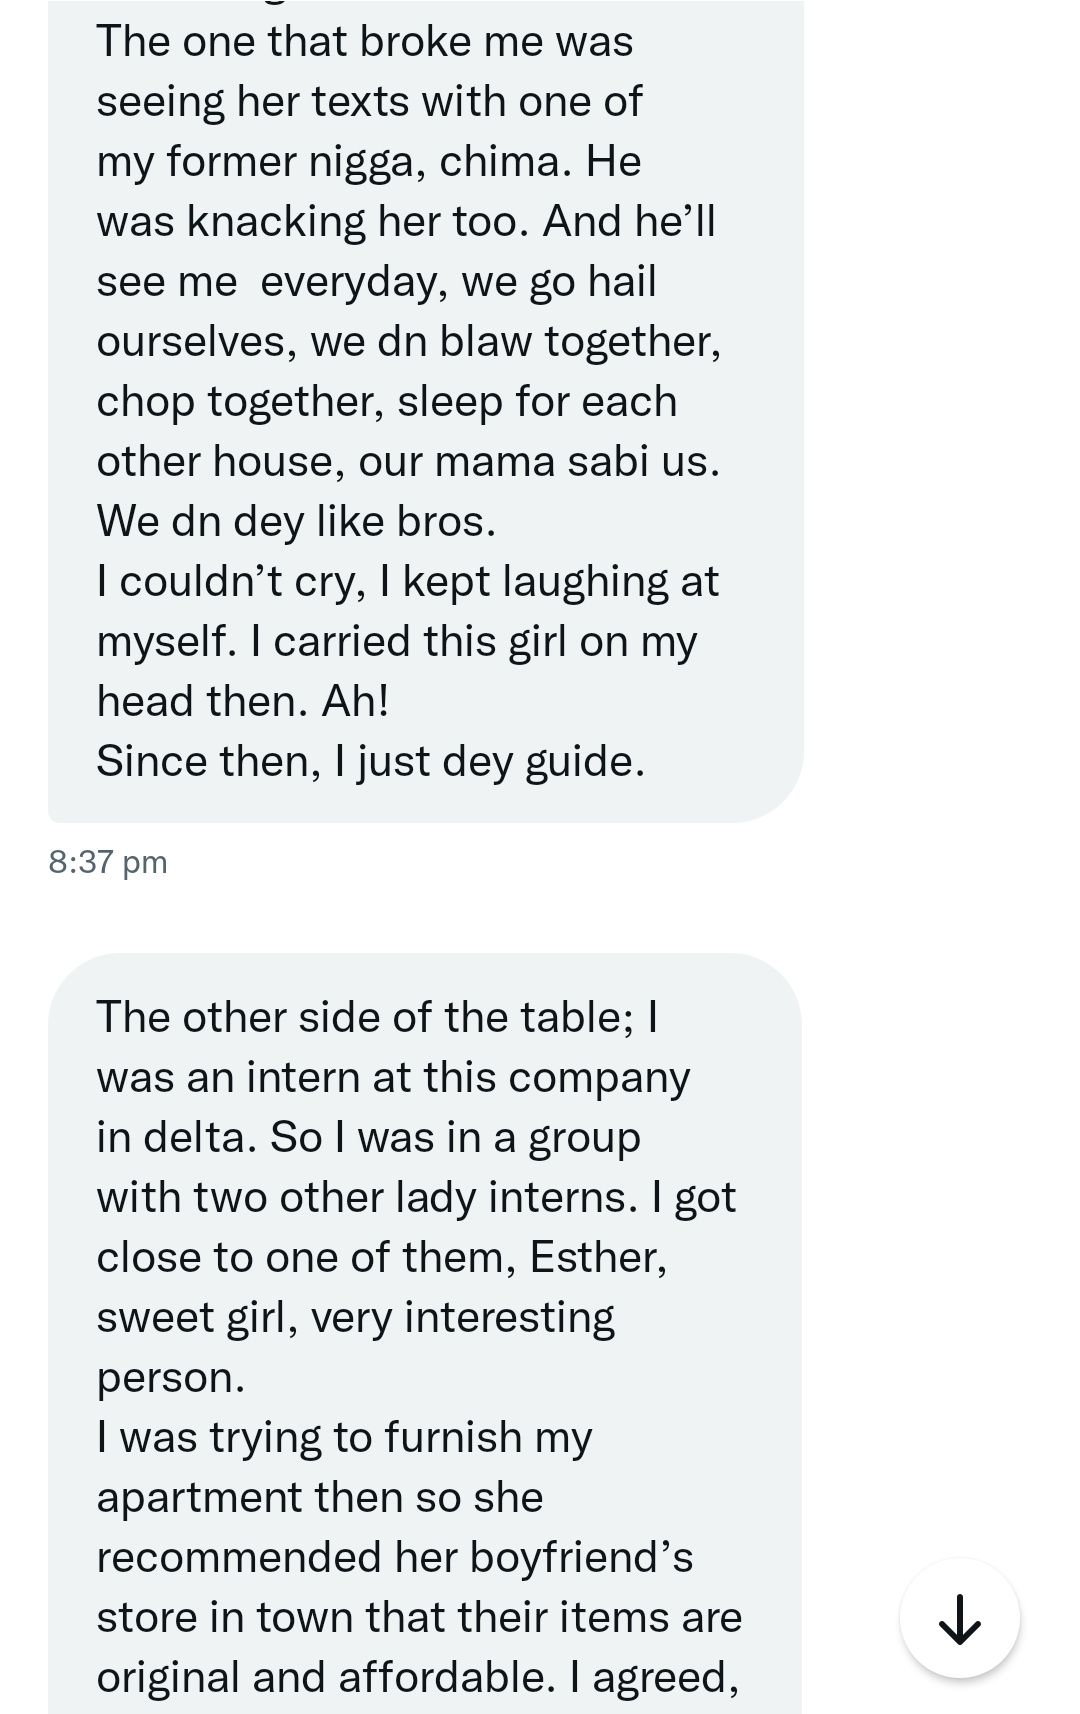Tap the line 'chop together, sleep for each'

pos(387,402)
